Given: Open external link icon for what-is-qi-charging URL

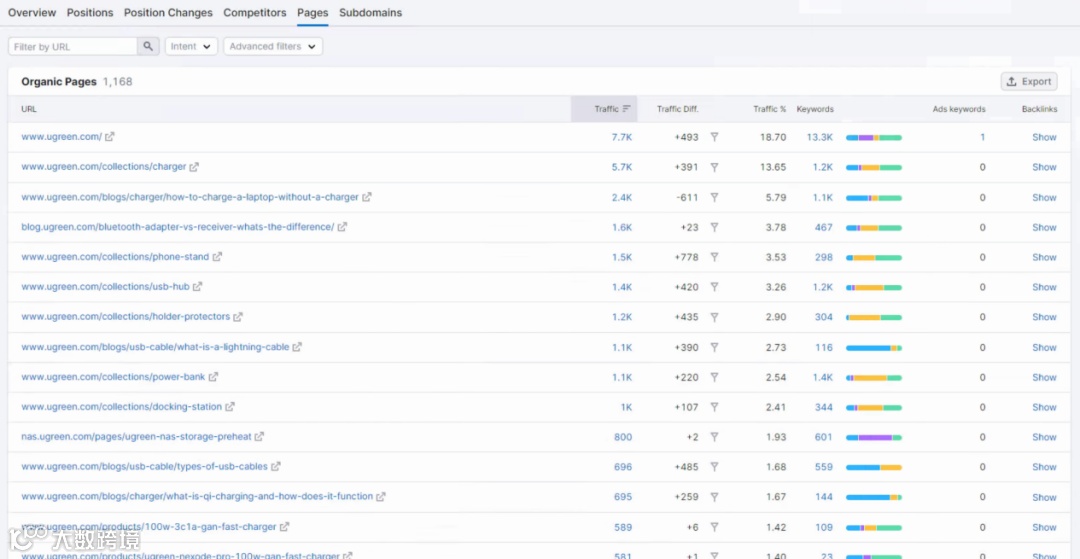Looking at the screenshot, I should click(x=381, y=496).
